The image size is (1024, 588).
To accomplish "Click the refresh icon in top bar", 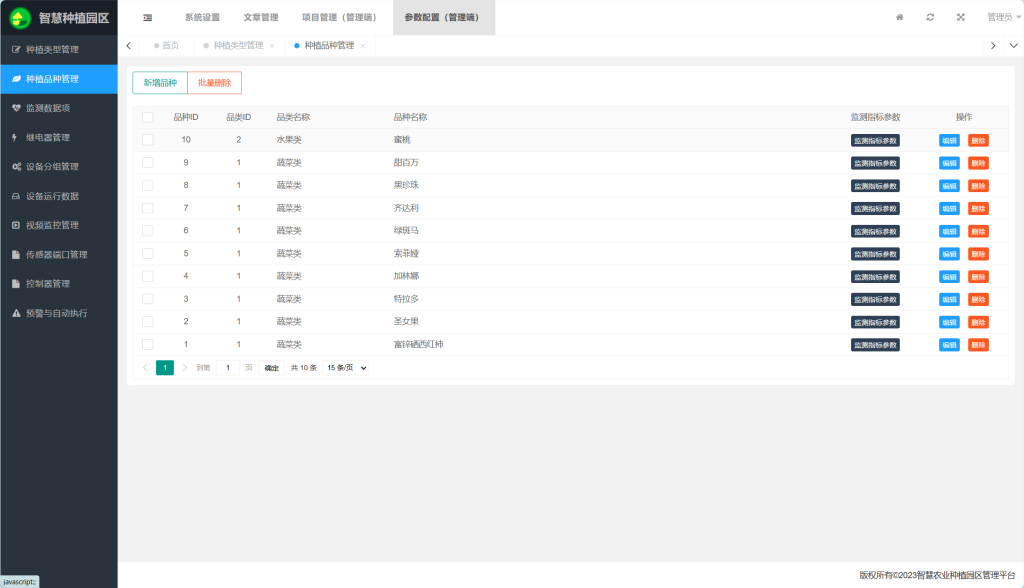I will click(x=930, y=17).
